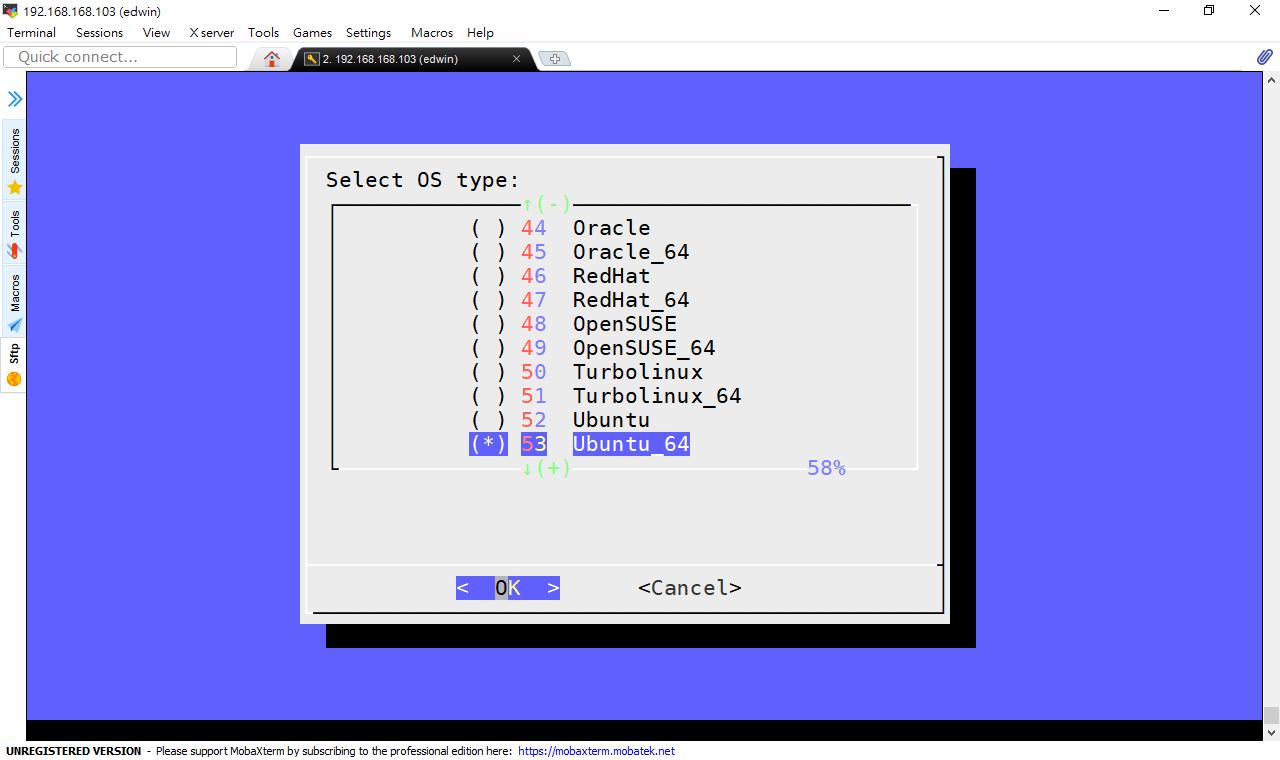Viewport: 1280px width, 760px height.
Task: Open the Games menu
Action: point(312,33)
